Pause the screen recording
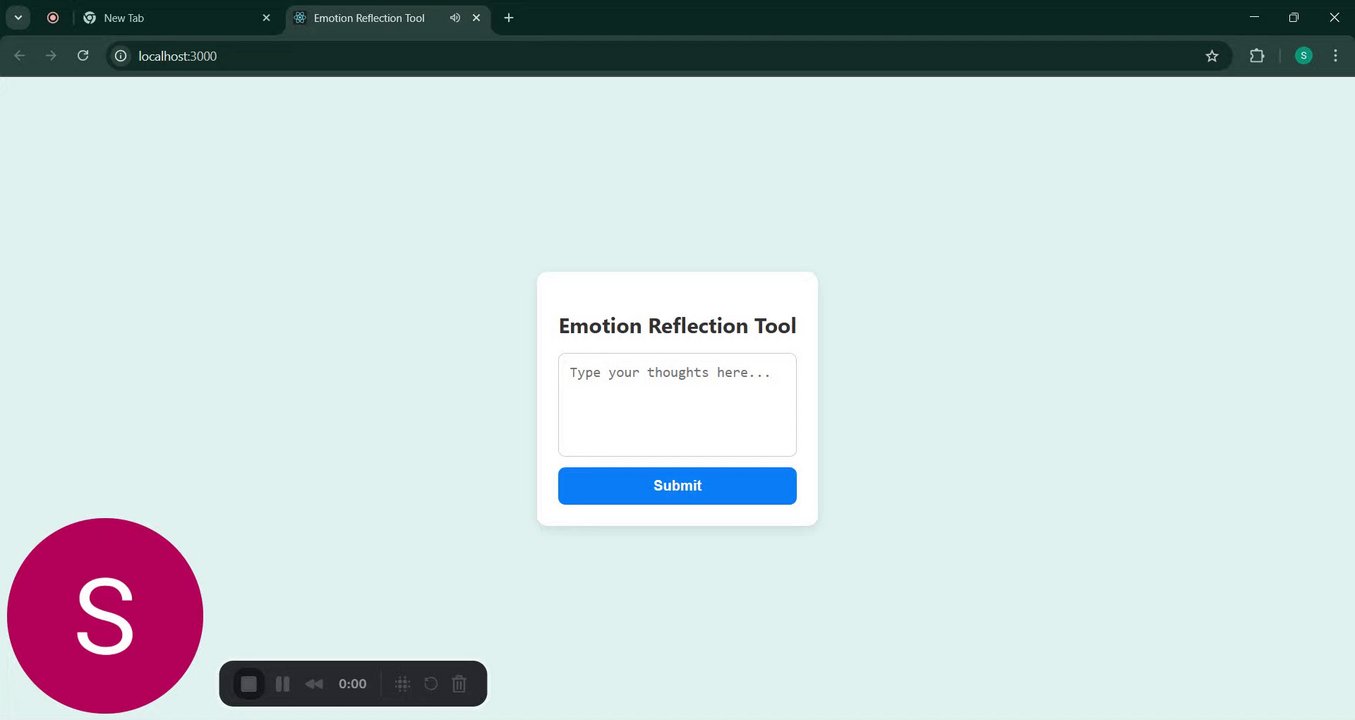Screen dimensions: 1355x720 283,684
